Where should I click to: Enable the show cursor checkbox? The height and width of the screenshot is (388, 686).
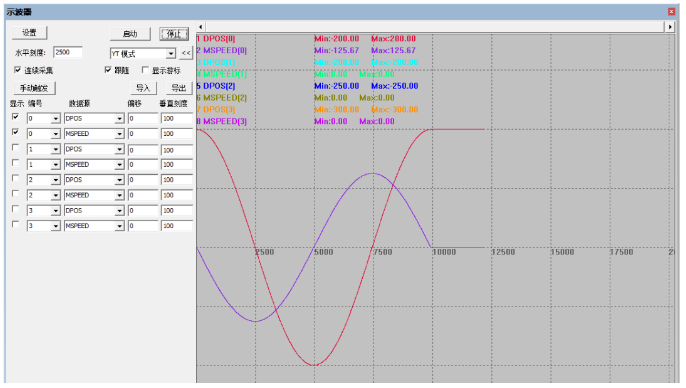145,70
